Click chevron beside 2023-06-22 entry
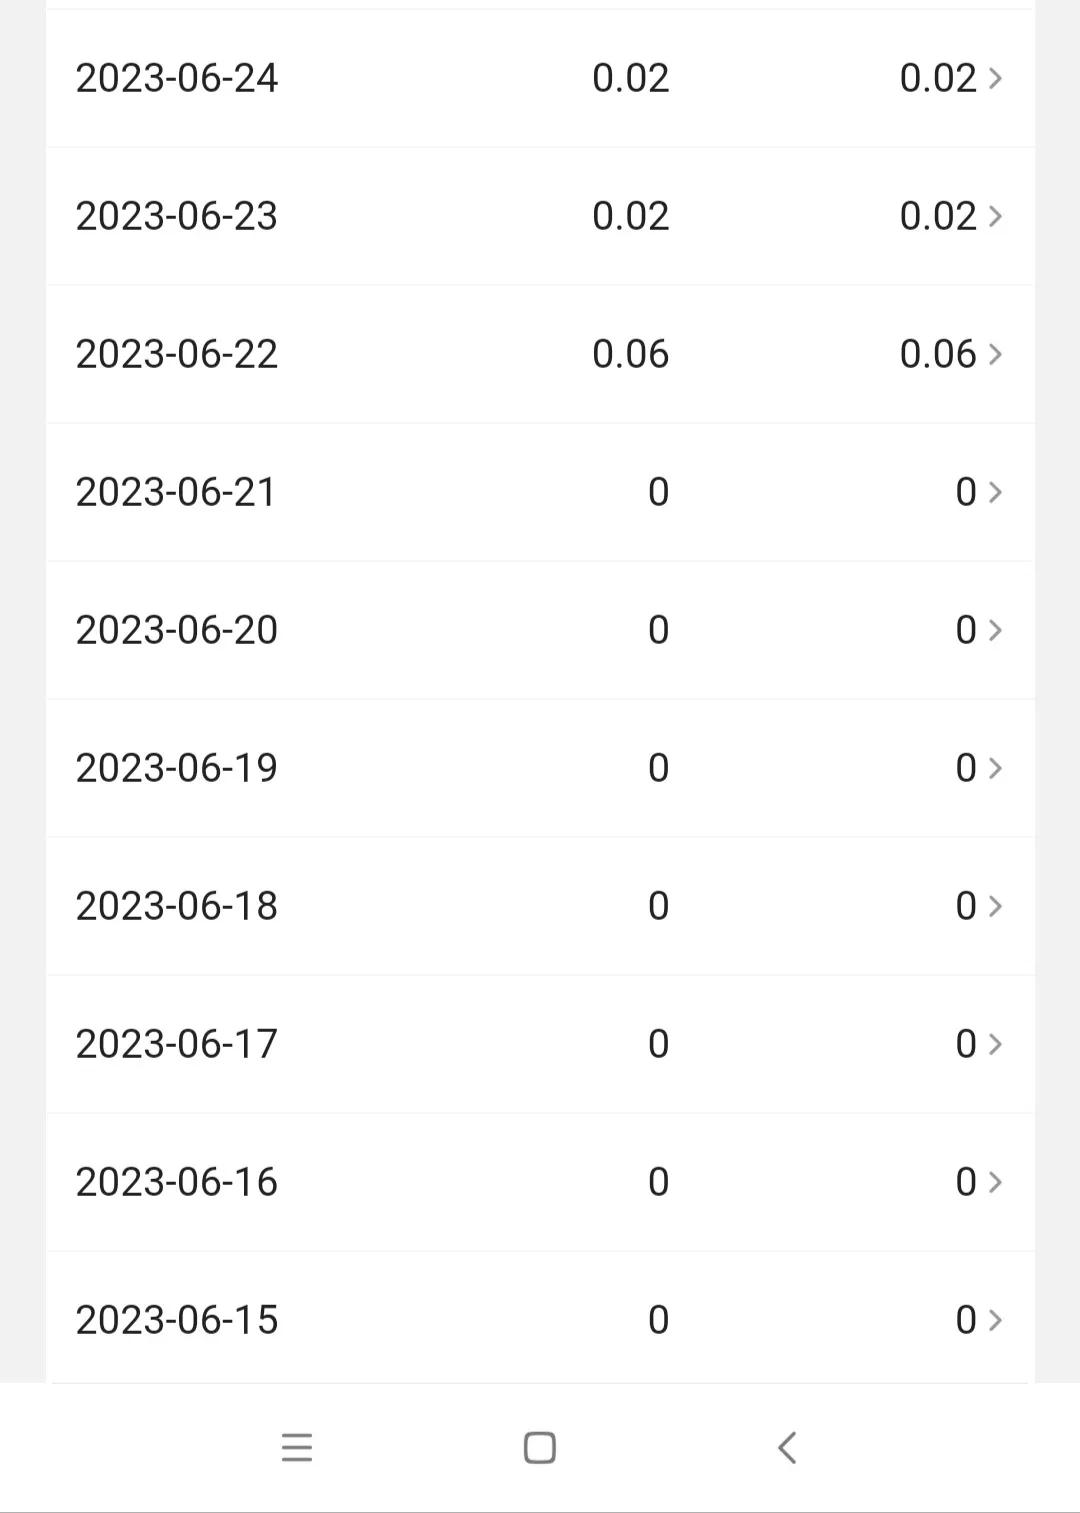 [x=995, y=354]
